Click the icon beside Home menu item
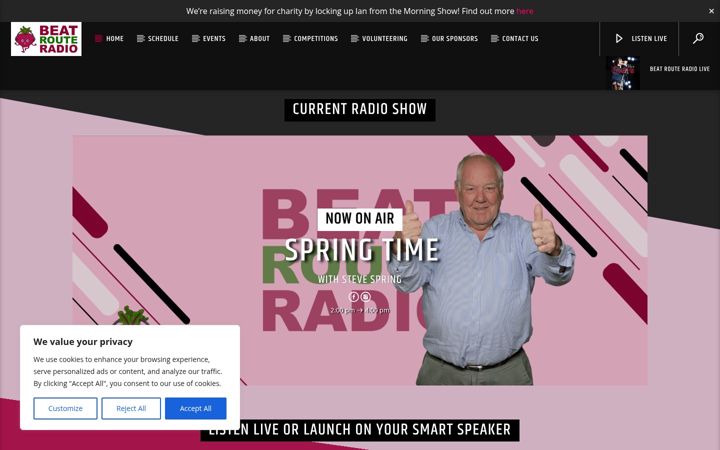Screen dimensions: 720x450 pos(98,39)
